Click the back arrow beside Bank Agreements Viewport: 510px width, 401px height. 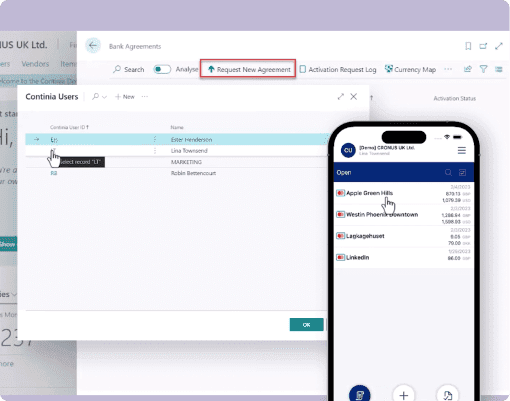[x=93, y=46]
